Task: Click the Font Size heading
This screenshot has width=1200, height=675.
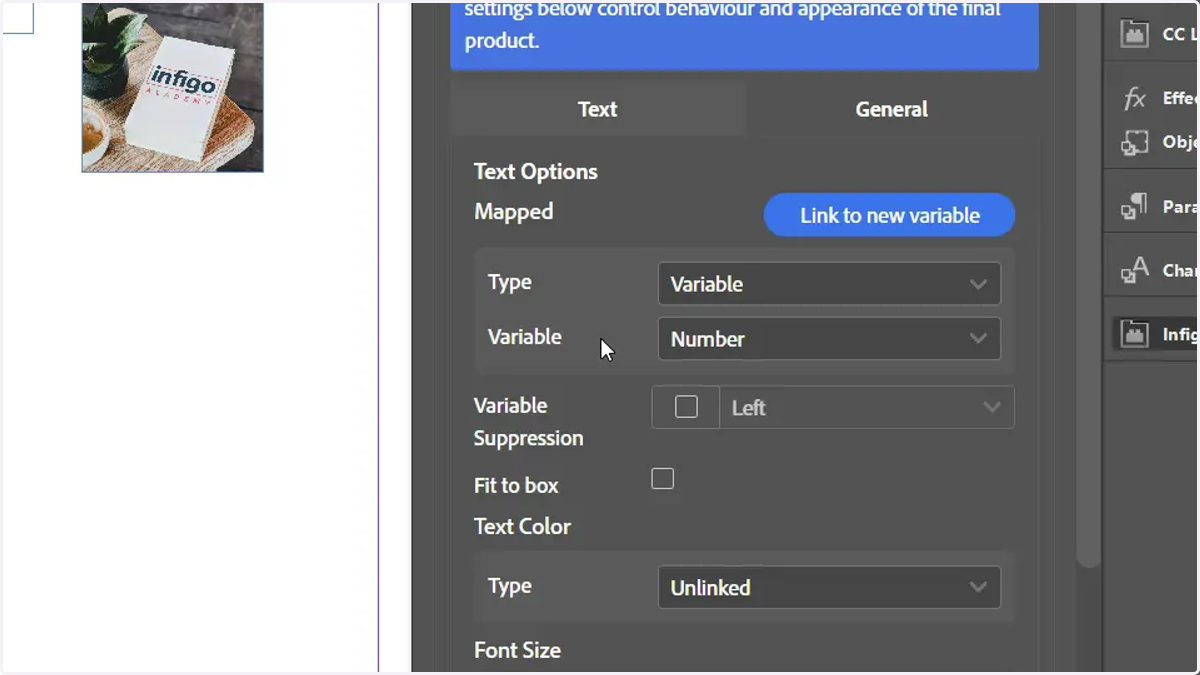Action: 517,650
